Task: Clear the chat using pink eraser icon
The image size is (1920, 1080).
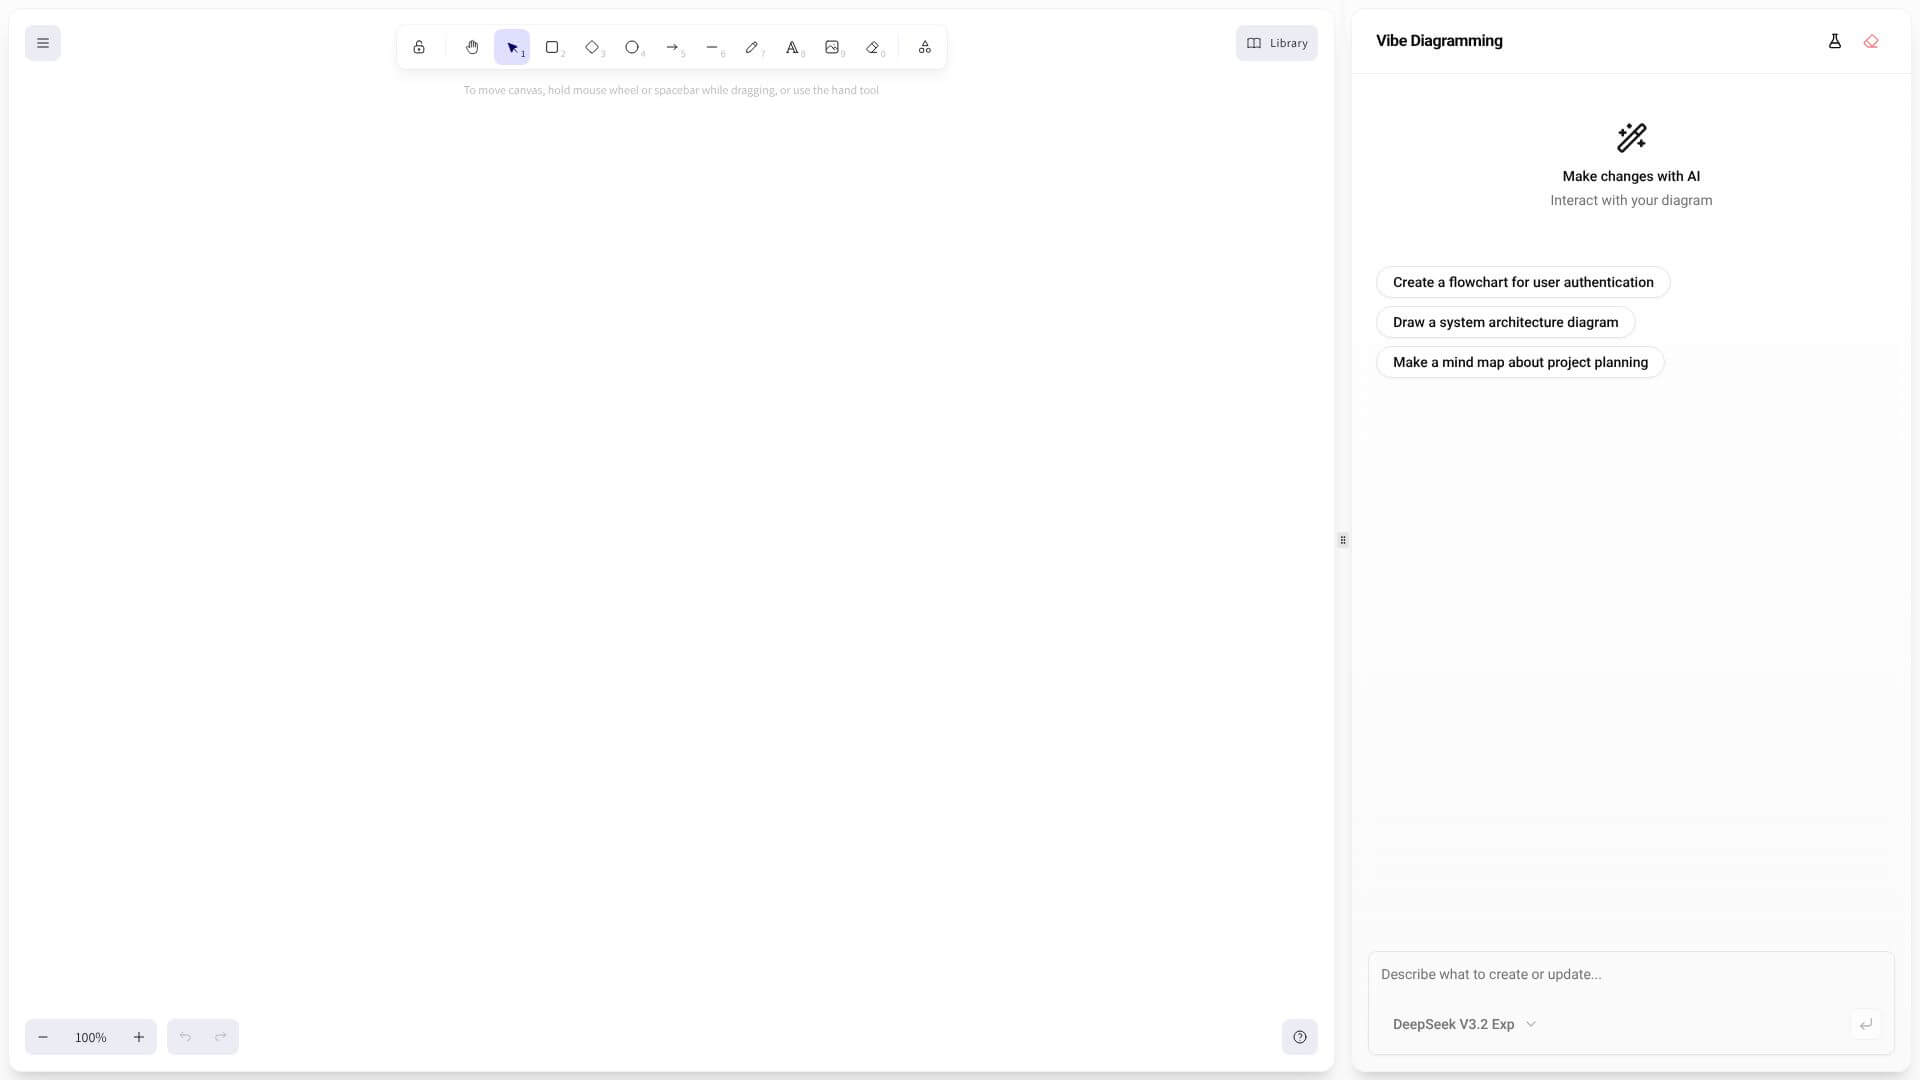Action: pyautogui.click(x=1872, y=41)
